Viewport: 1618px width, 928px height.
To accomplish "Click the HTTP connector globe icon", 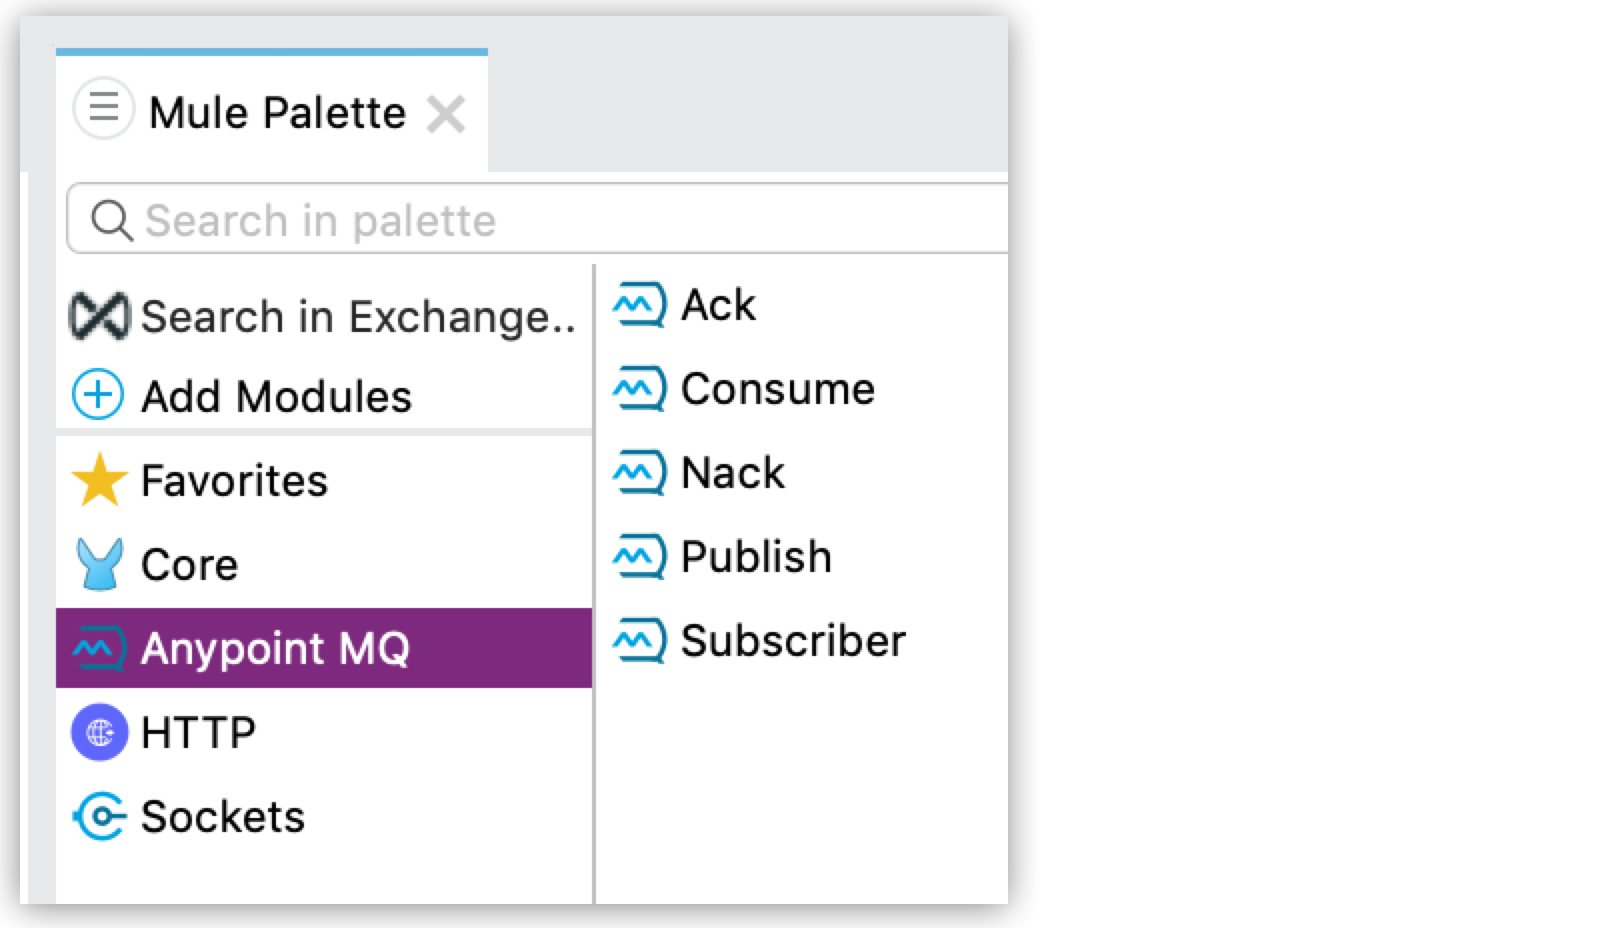I will pos(99,733).
